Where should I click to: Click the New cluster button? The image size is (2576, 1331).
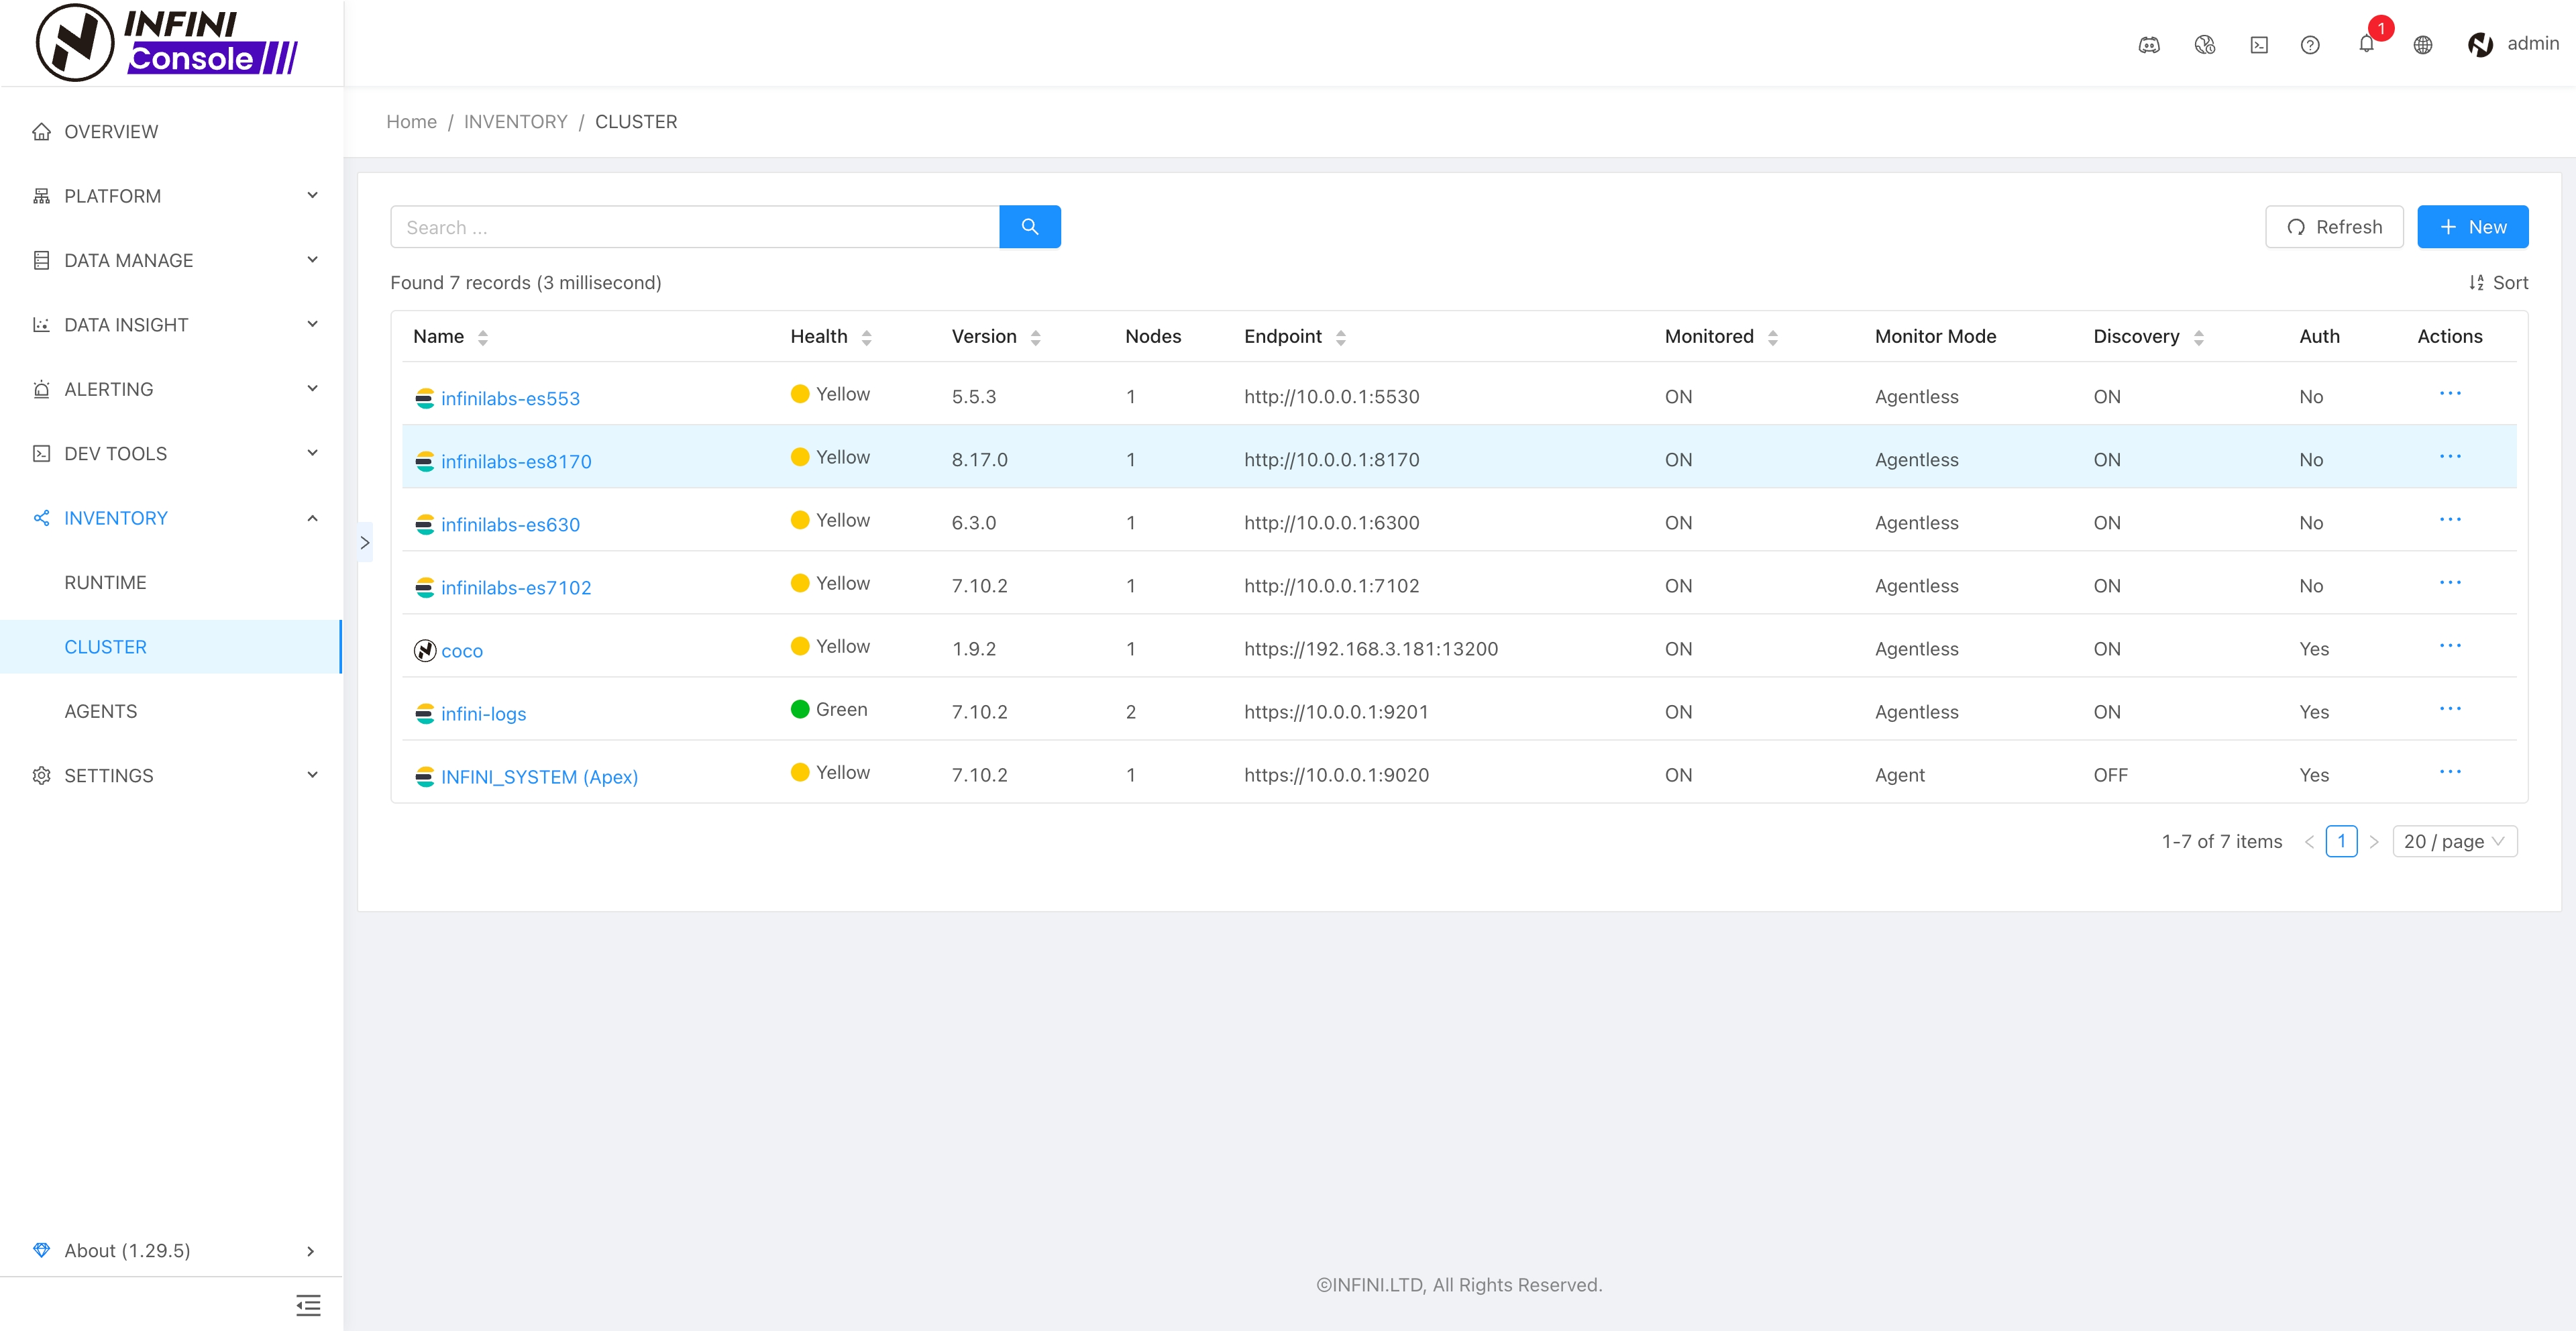pyautogui.click(x=2472, y=227)
